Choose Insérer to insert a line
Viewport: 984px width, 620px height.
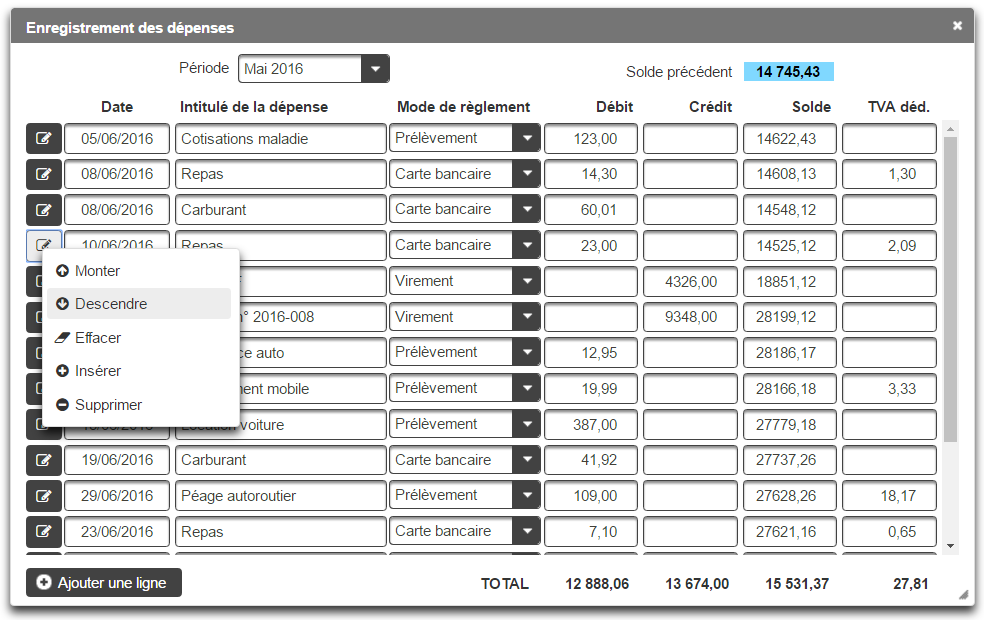[139, 371]
